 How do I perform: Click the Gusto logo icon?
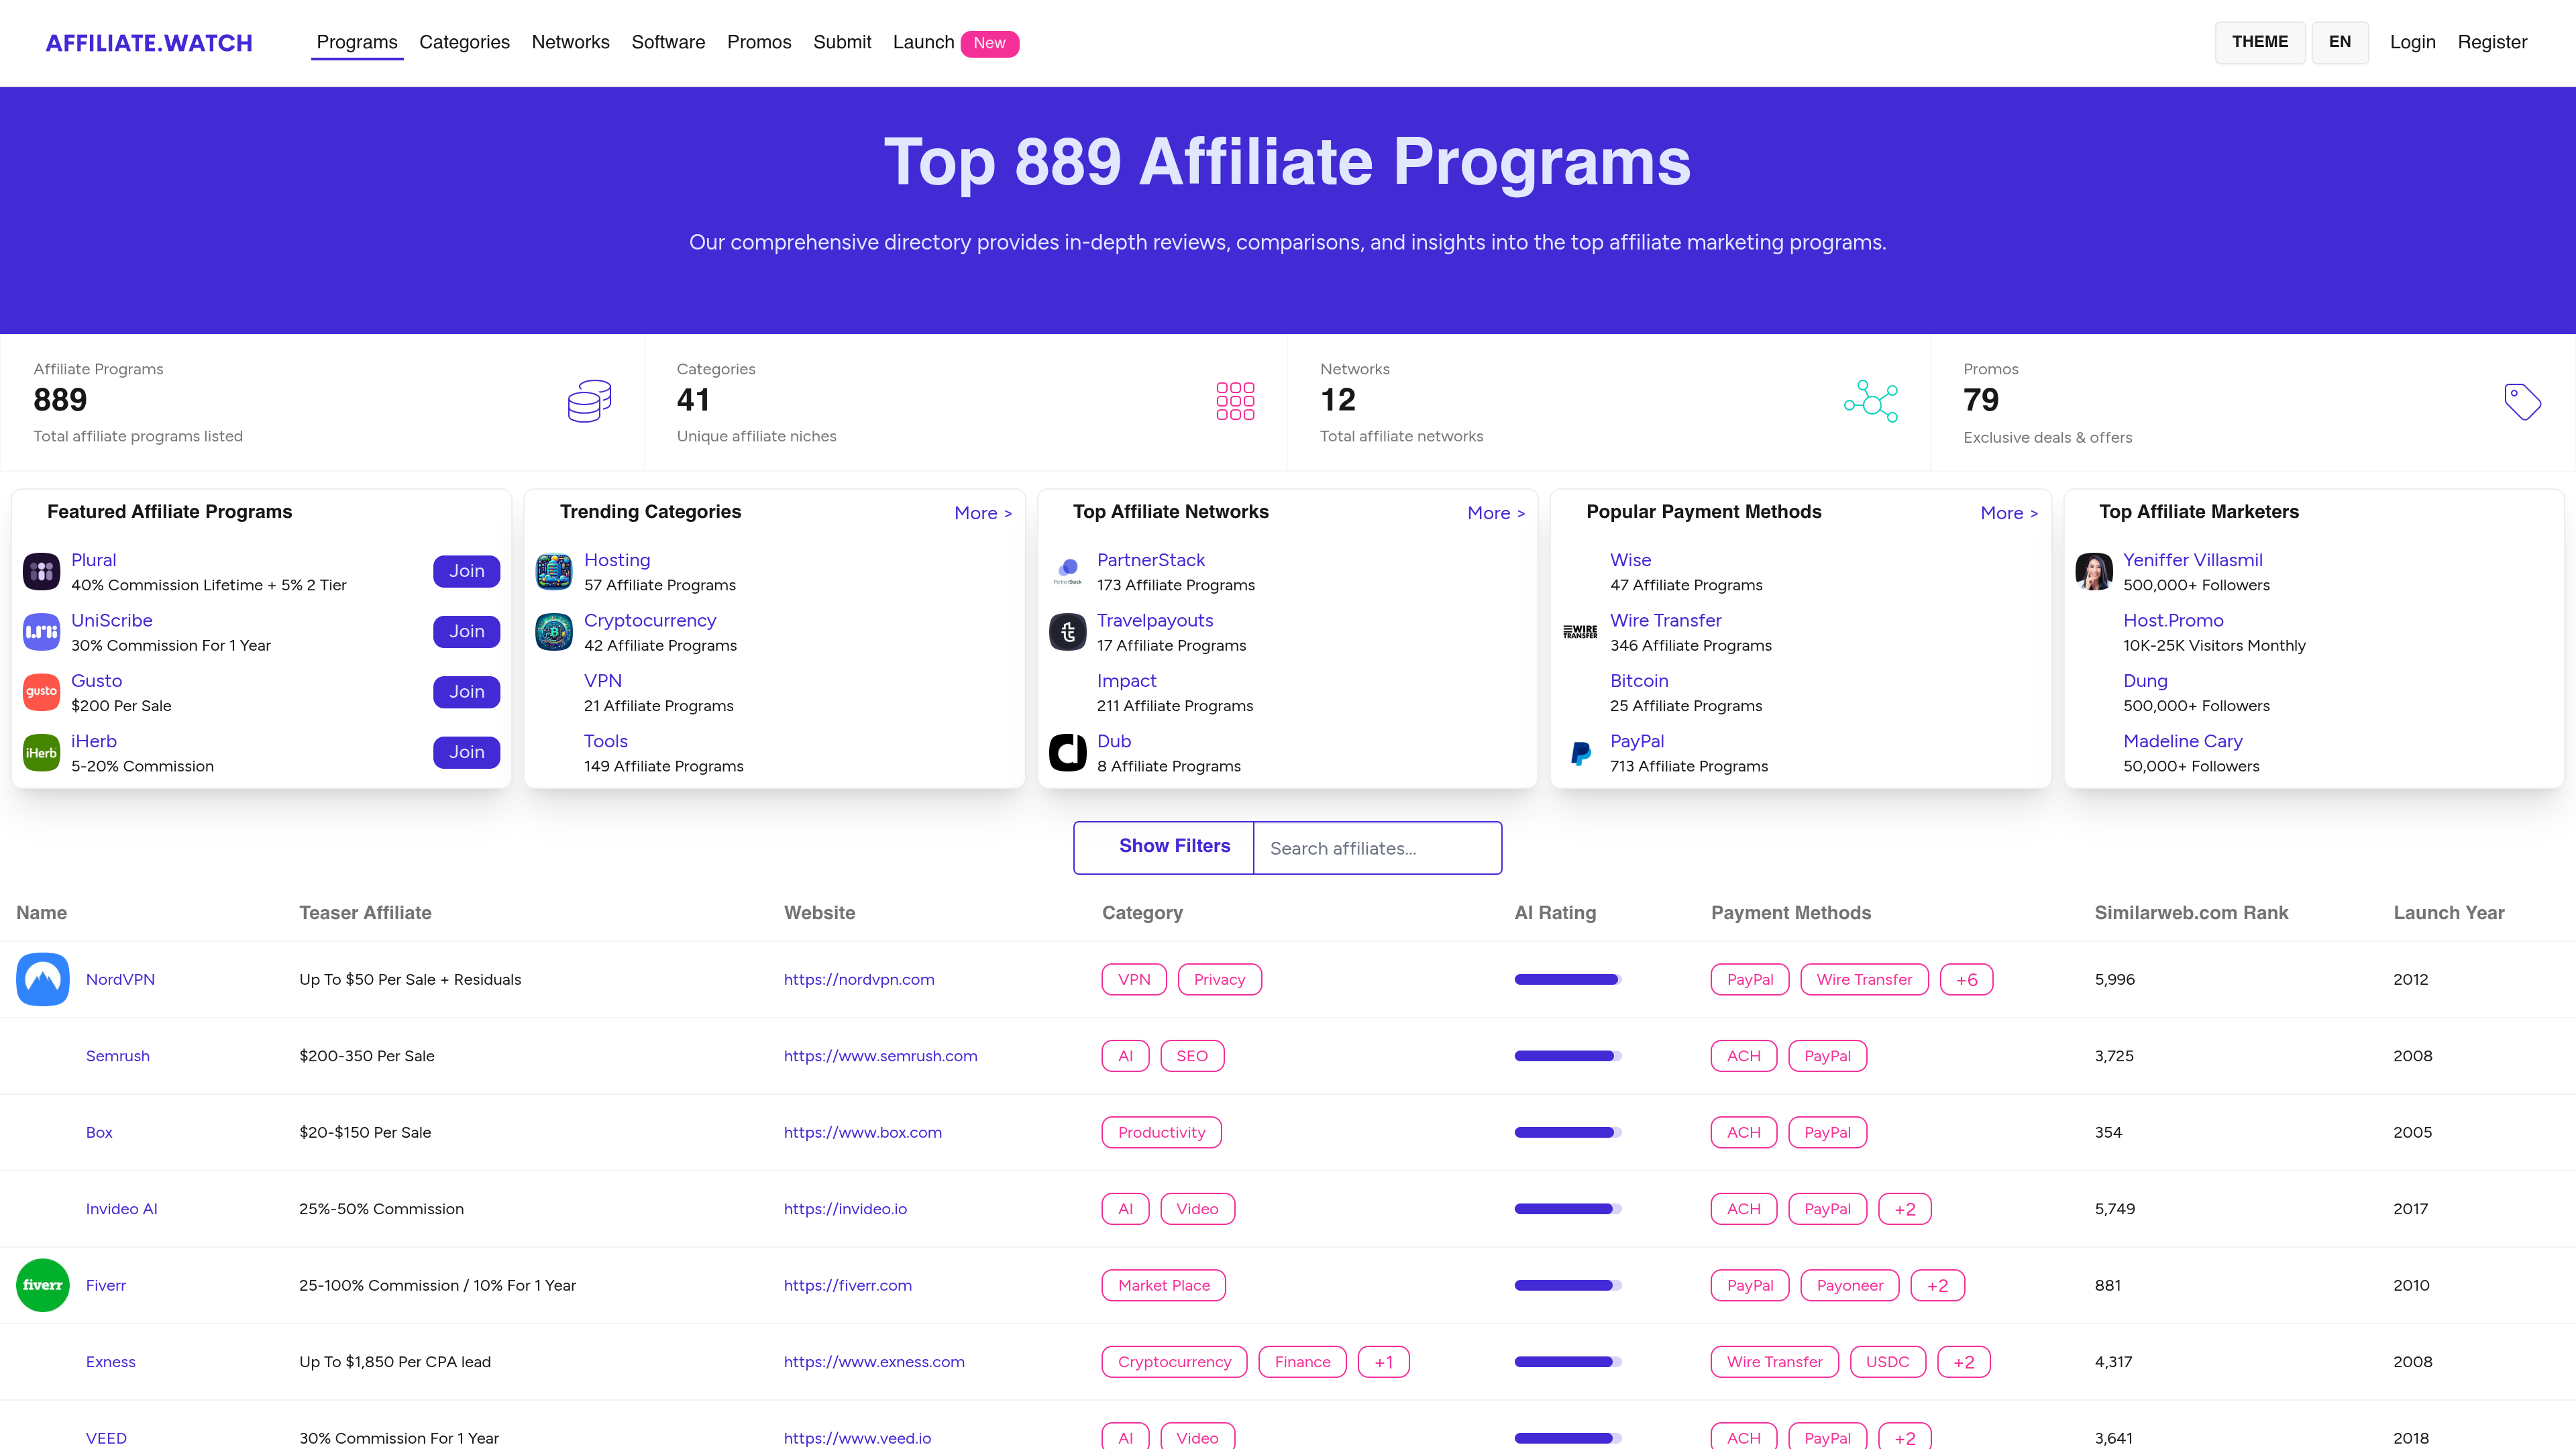[x=41, y=692]
